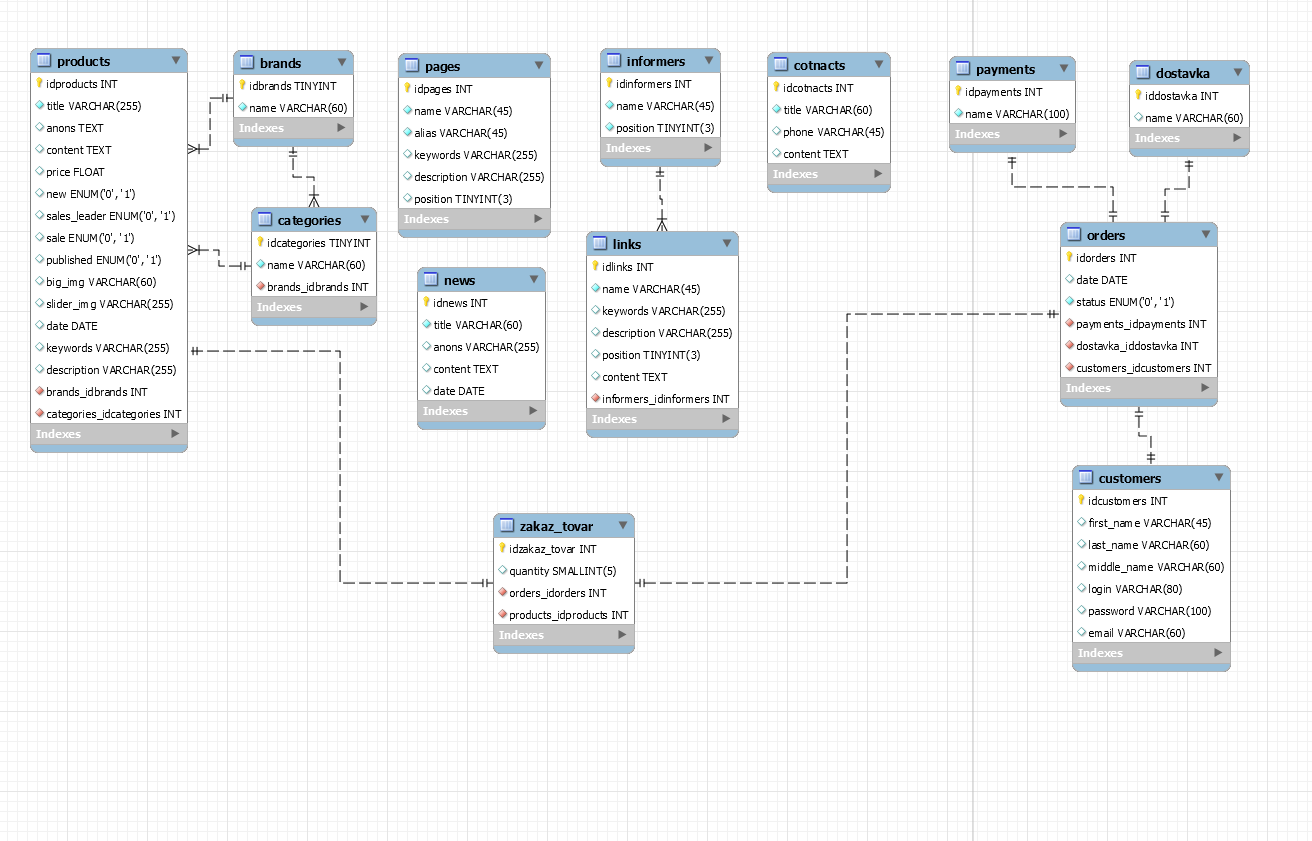Click the brands table icon
1312x841 pixels.
tap(247, 63)
